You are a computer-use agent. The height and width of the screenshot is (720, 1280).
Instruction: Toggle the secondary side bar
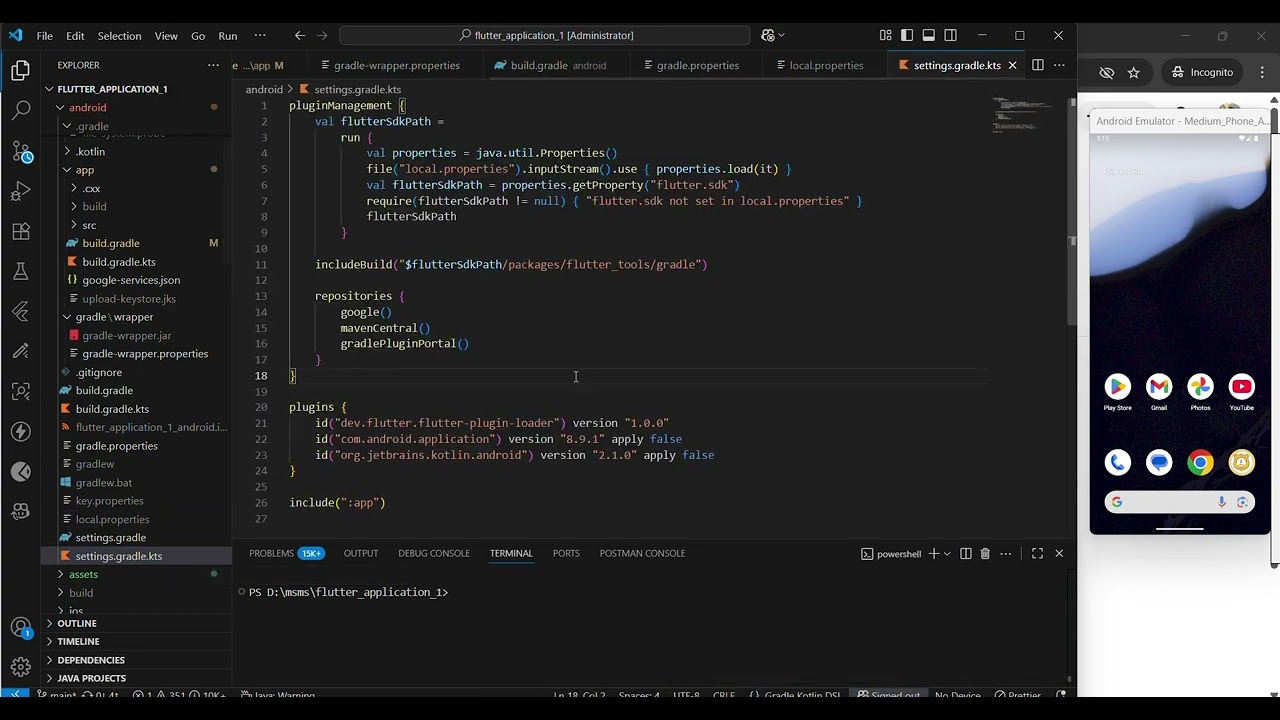950,35
